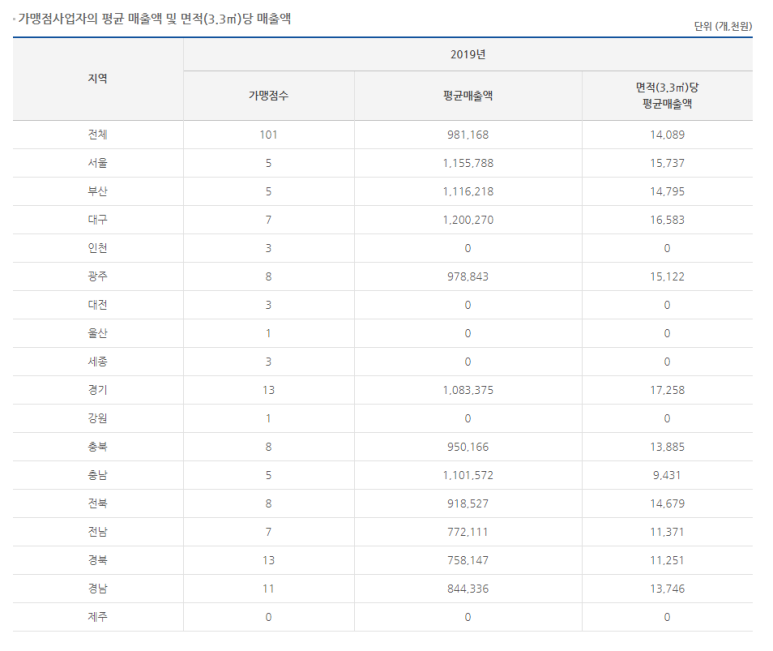Click the value '772,111' in the 전남 row
The height and width of the screenshot is (651, 773).
(467, 532)
